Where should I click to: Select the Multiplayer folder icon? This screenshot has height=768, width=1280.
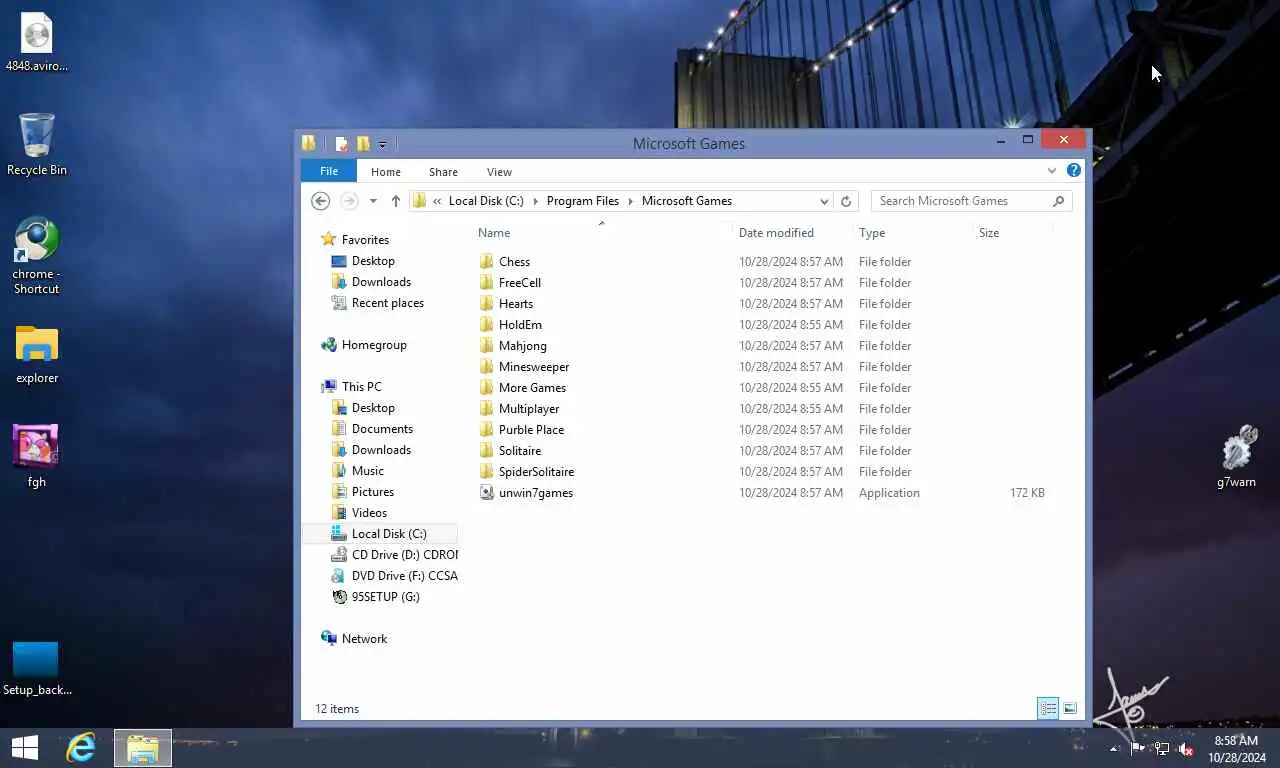487,409
